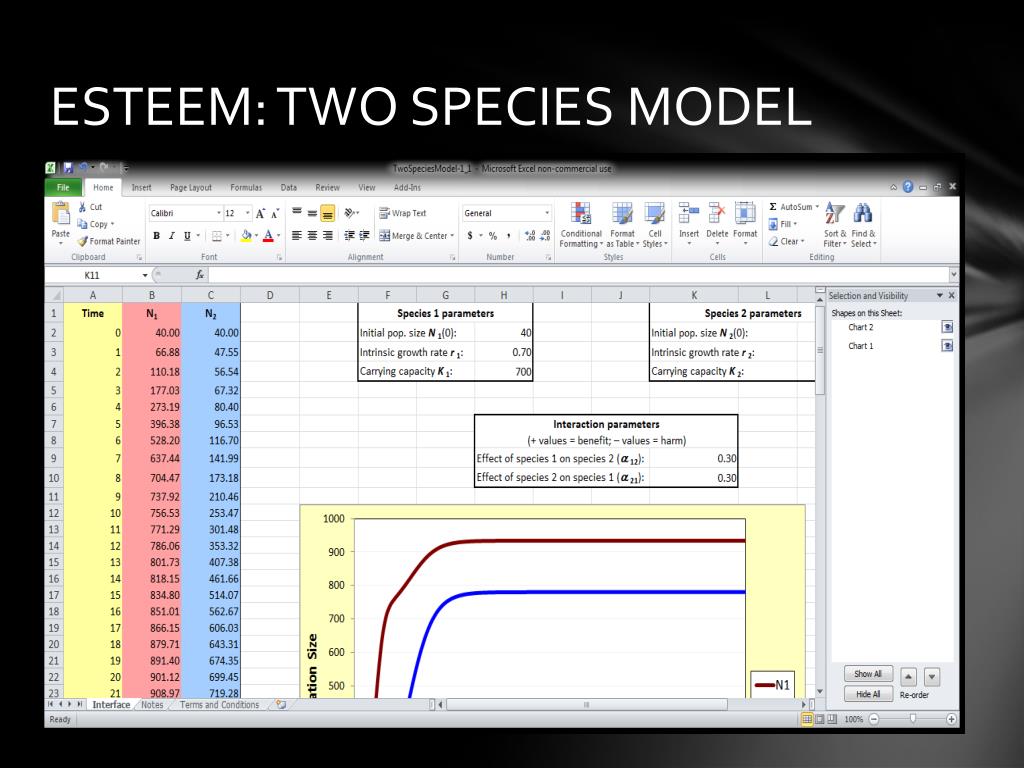Click the Excel Help question mark
The width and height of the screenshot is (1024, 768).
point(908,187)
